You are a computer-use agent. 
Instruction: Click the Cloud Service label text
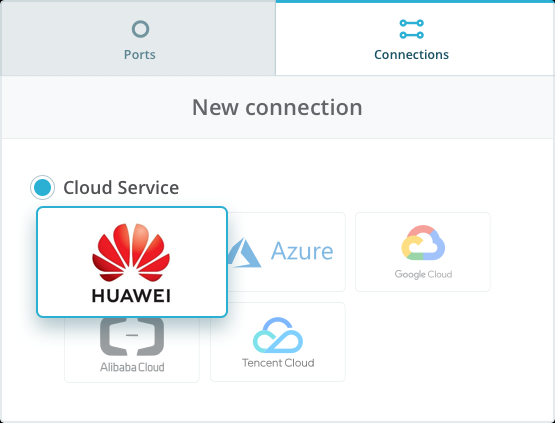121,187
